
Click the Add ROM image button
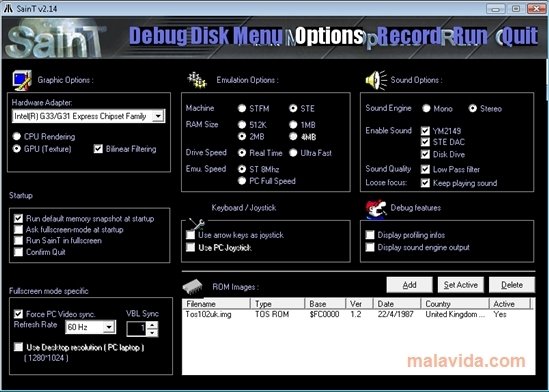click(x=409, y=285)
